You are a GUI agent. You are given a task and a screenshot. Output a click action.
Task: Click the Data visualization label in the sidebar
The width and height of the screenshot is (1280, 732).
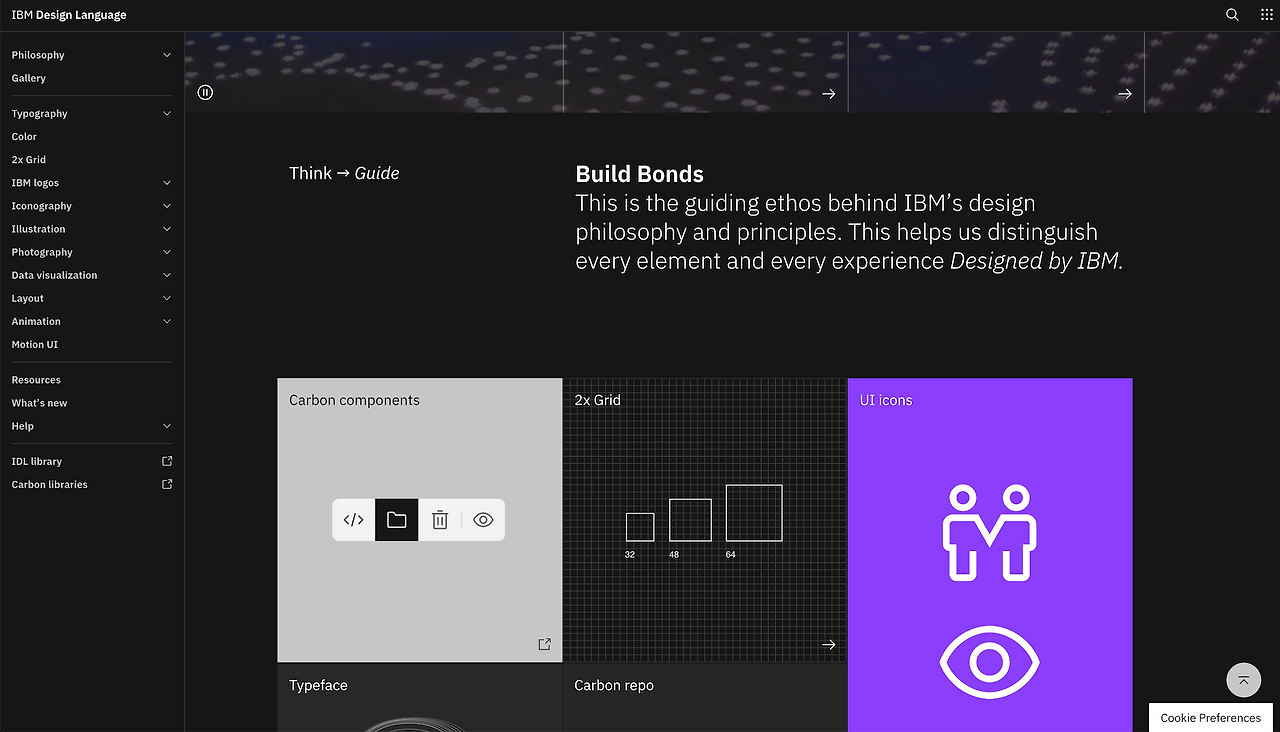54,275
